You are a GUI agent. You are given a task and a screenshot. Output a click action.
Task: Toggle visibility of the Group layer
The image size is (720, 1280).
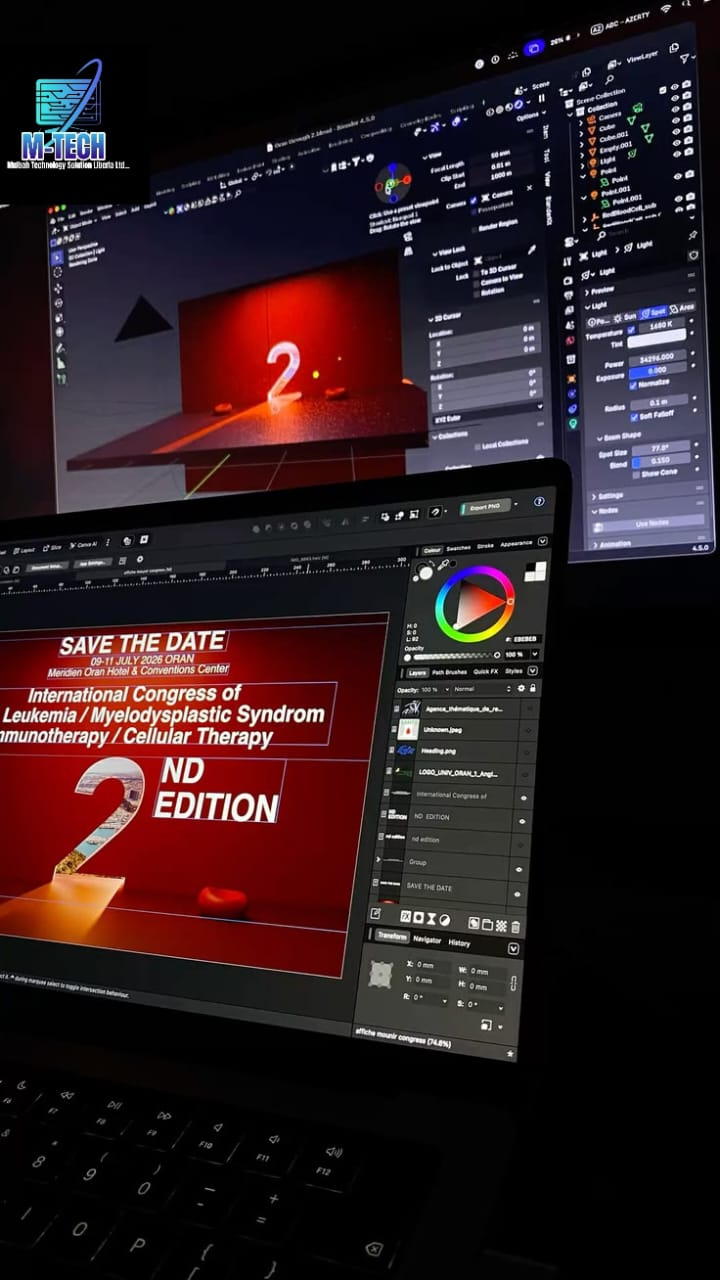(x=519, y=869)
